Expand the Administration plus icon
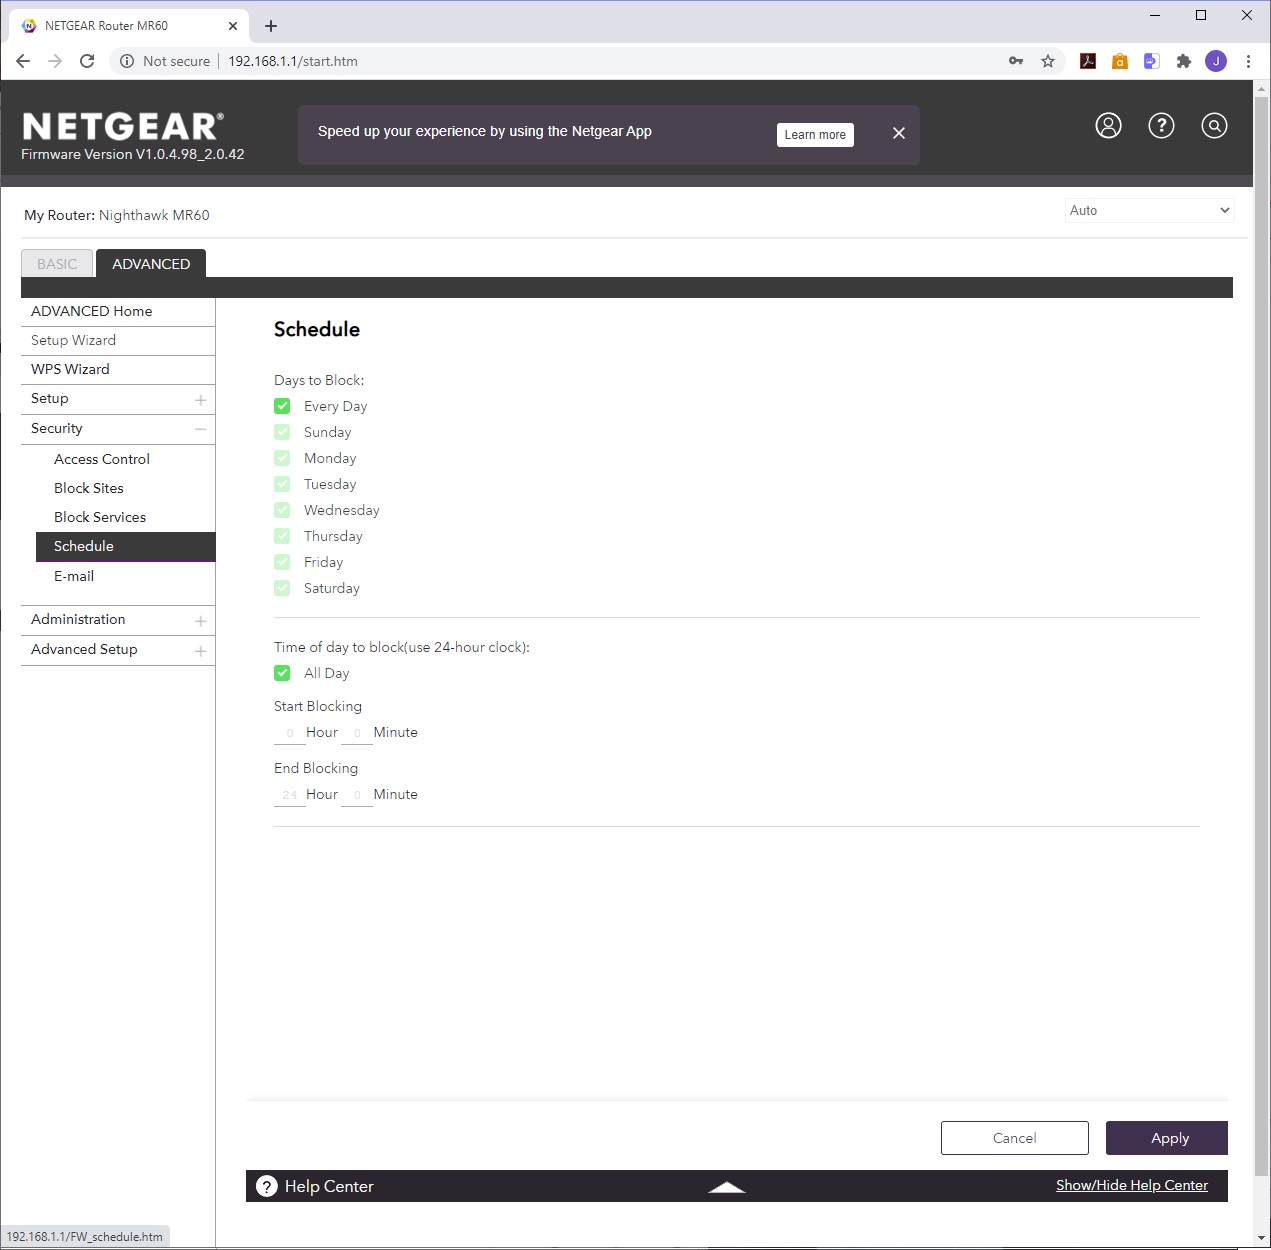This screenshot has width=1271, height=1250. (x=200, y=621)
